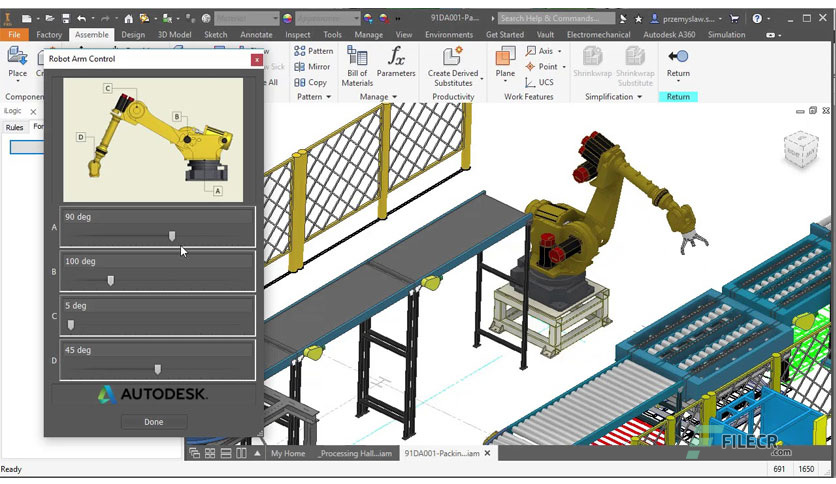Open the Point dropdown arrow
Viewport: 836px width, 484px height.
564,67
